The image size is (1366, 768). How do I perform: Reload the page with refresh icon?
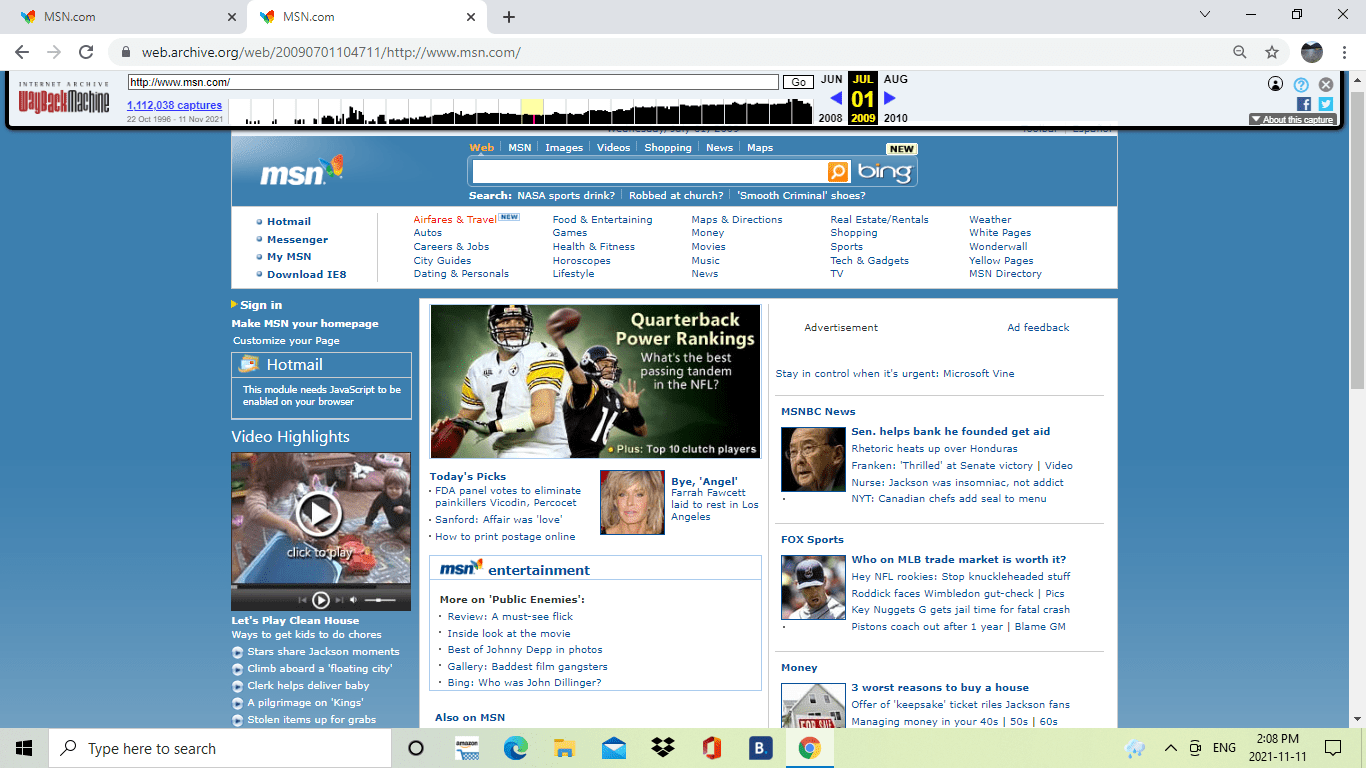pos(86,52)
